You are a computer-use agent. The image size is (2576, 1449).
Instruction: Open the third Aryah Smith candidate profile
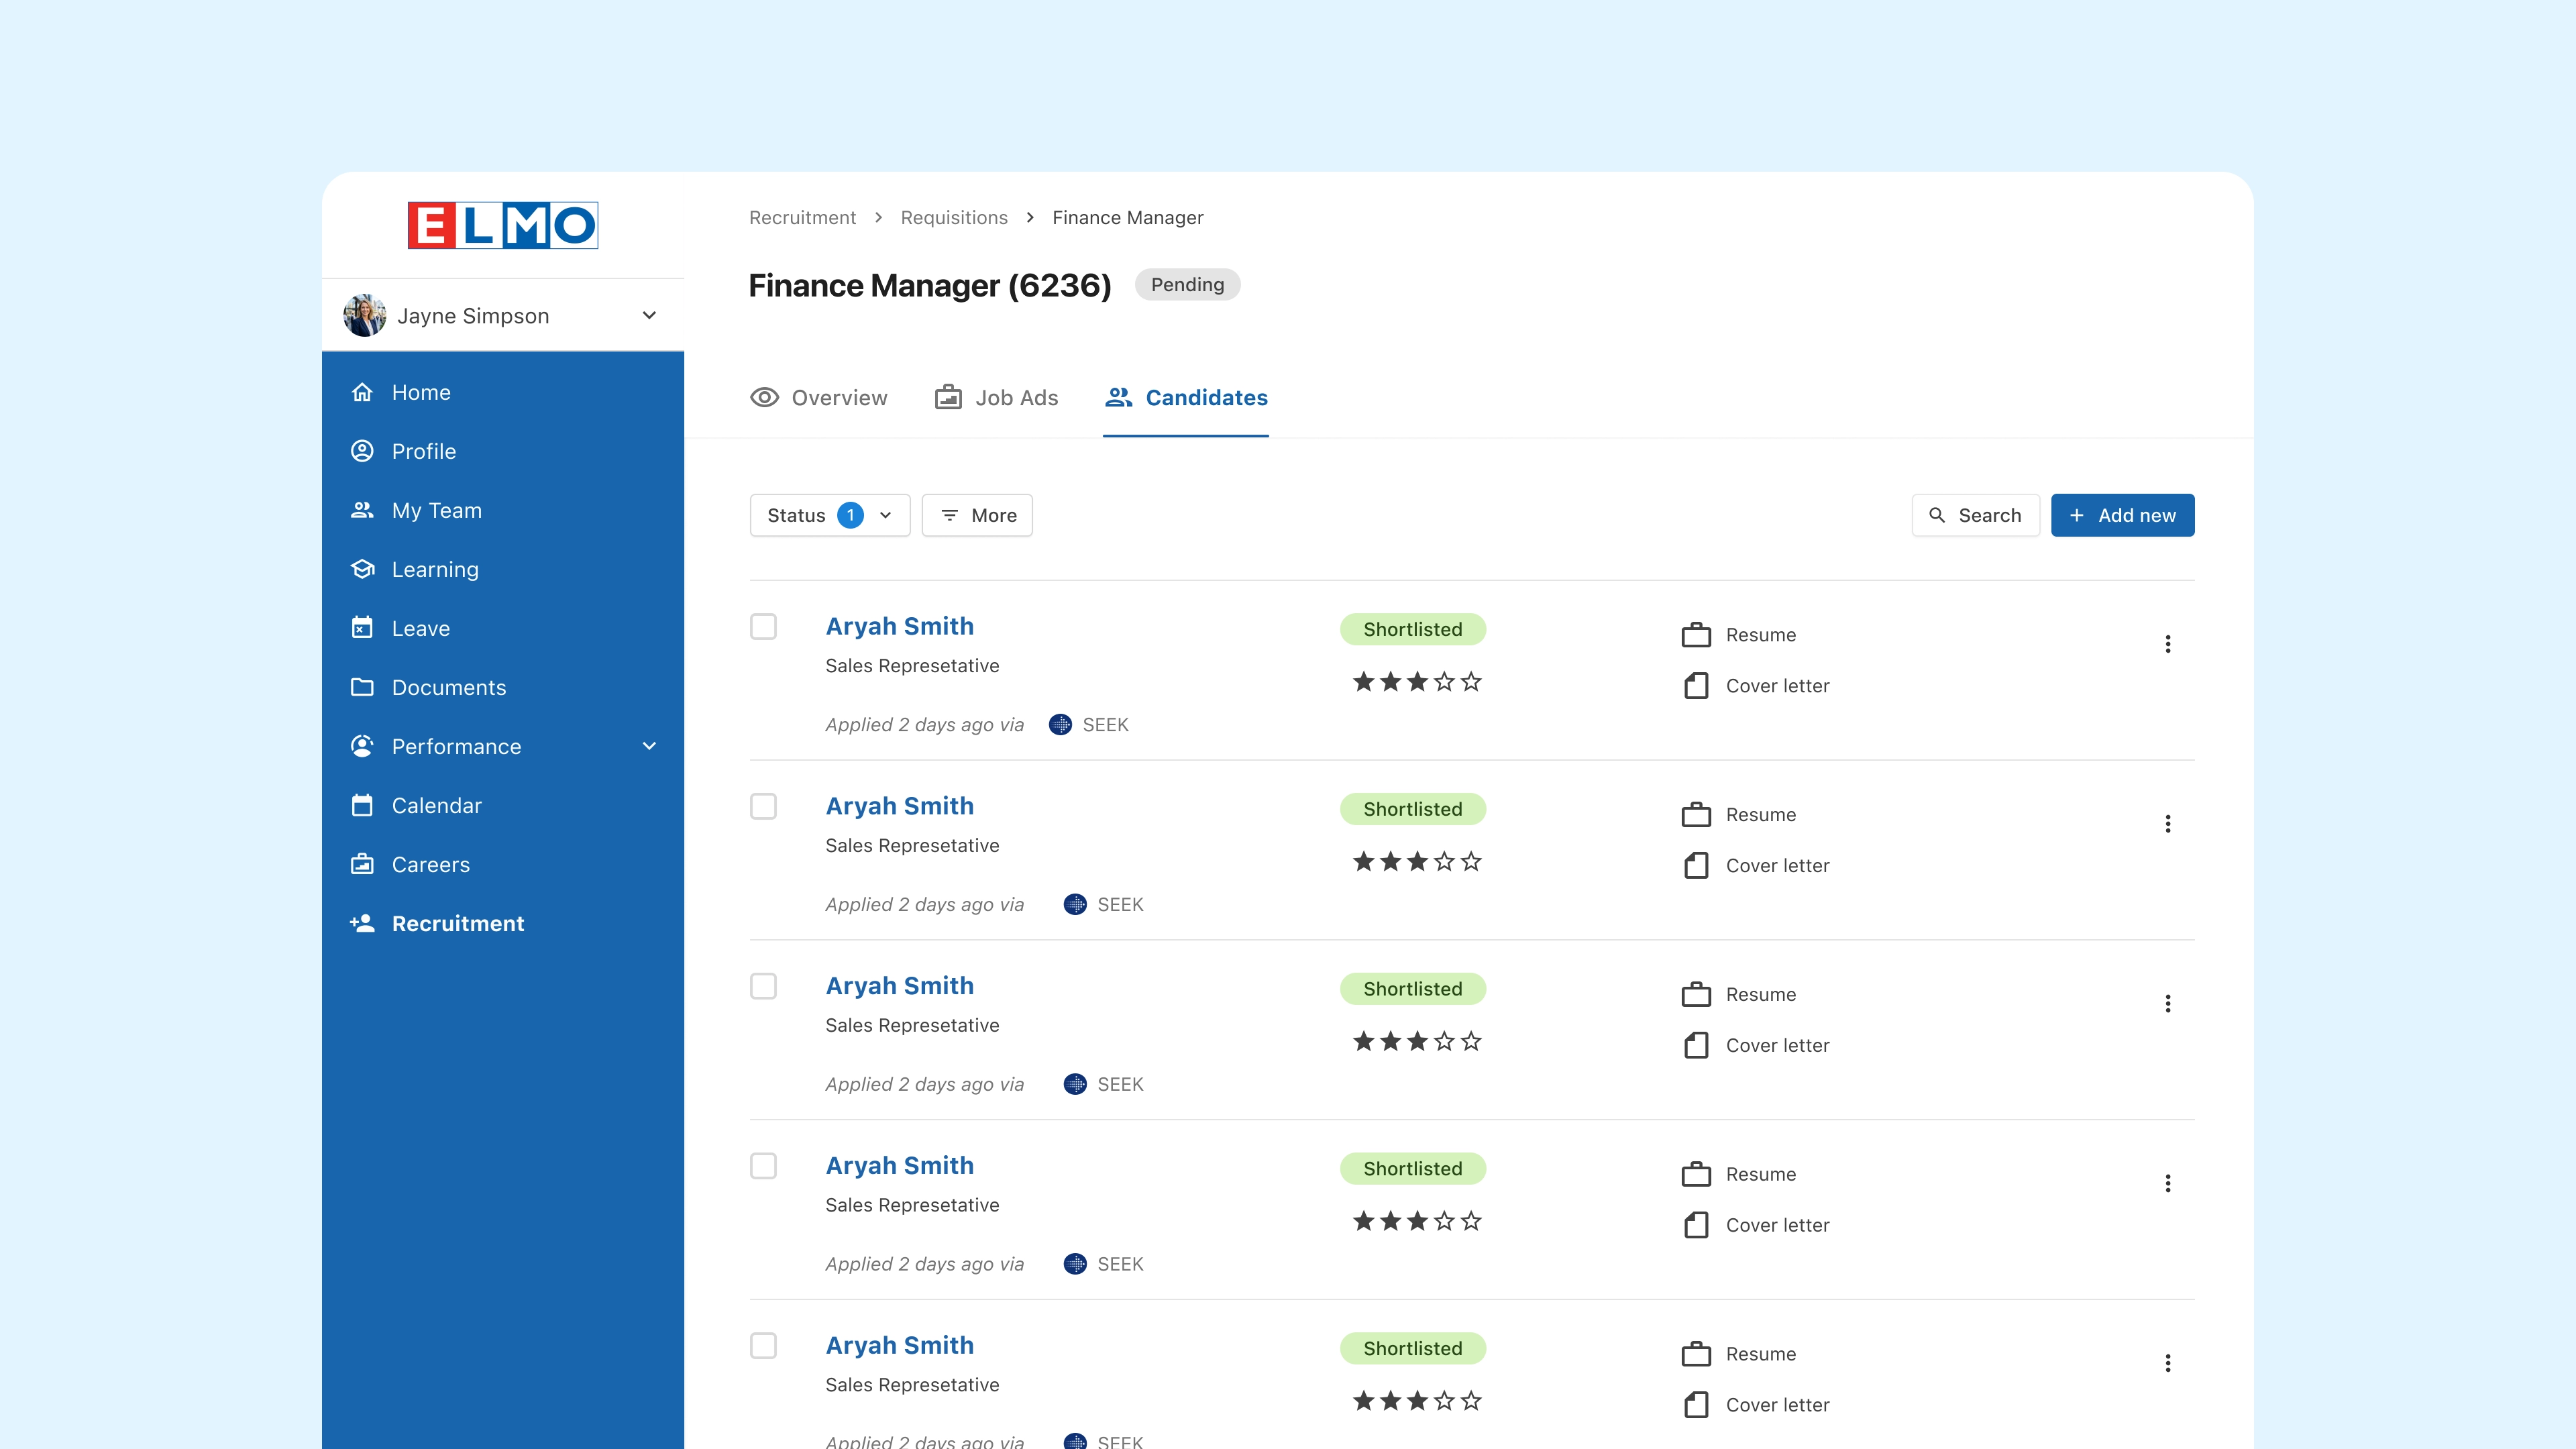[x=900, y=986]
